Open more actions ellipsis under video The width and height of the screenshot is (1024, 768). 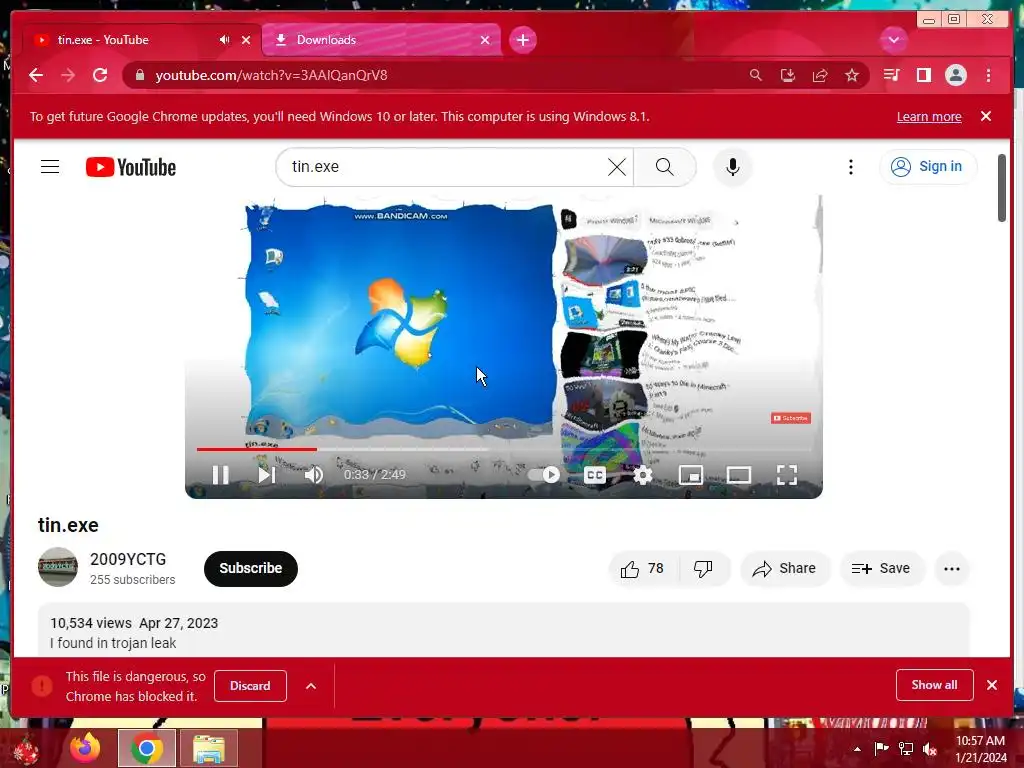coord(952,569)
